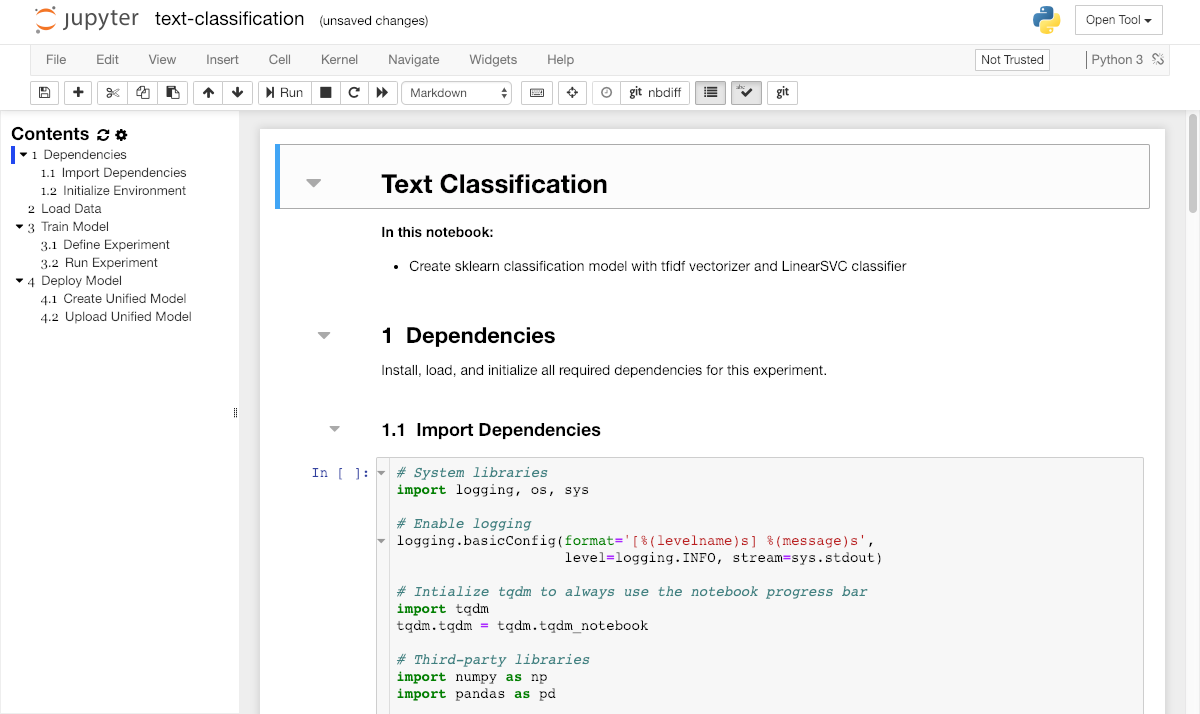Image resolution: width=1200 pixels, height=714 pixels.
Task: Paste cells using the clipboard icon
Action: (x=173, y=93)
